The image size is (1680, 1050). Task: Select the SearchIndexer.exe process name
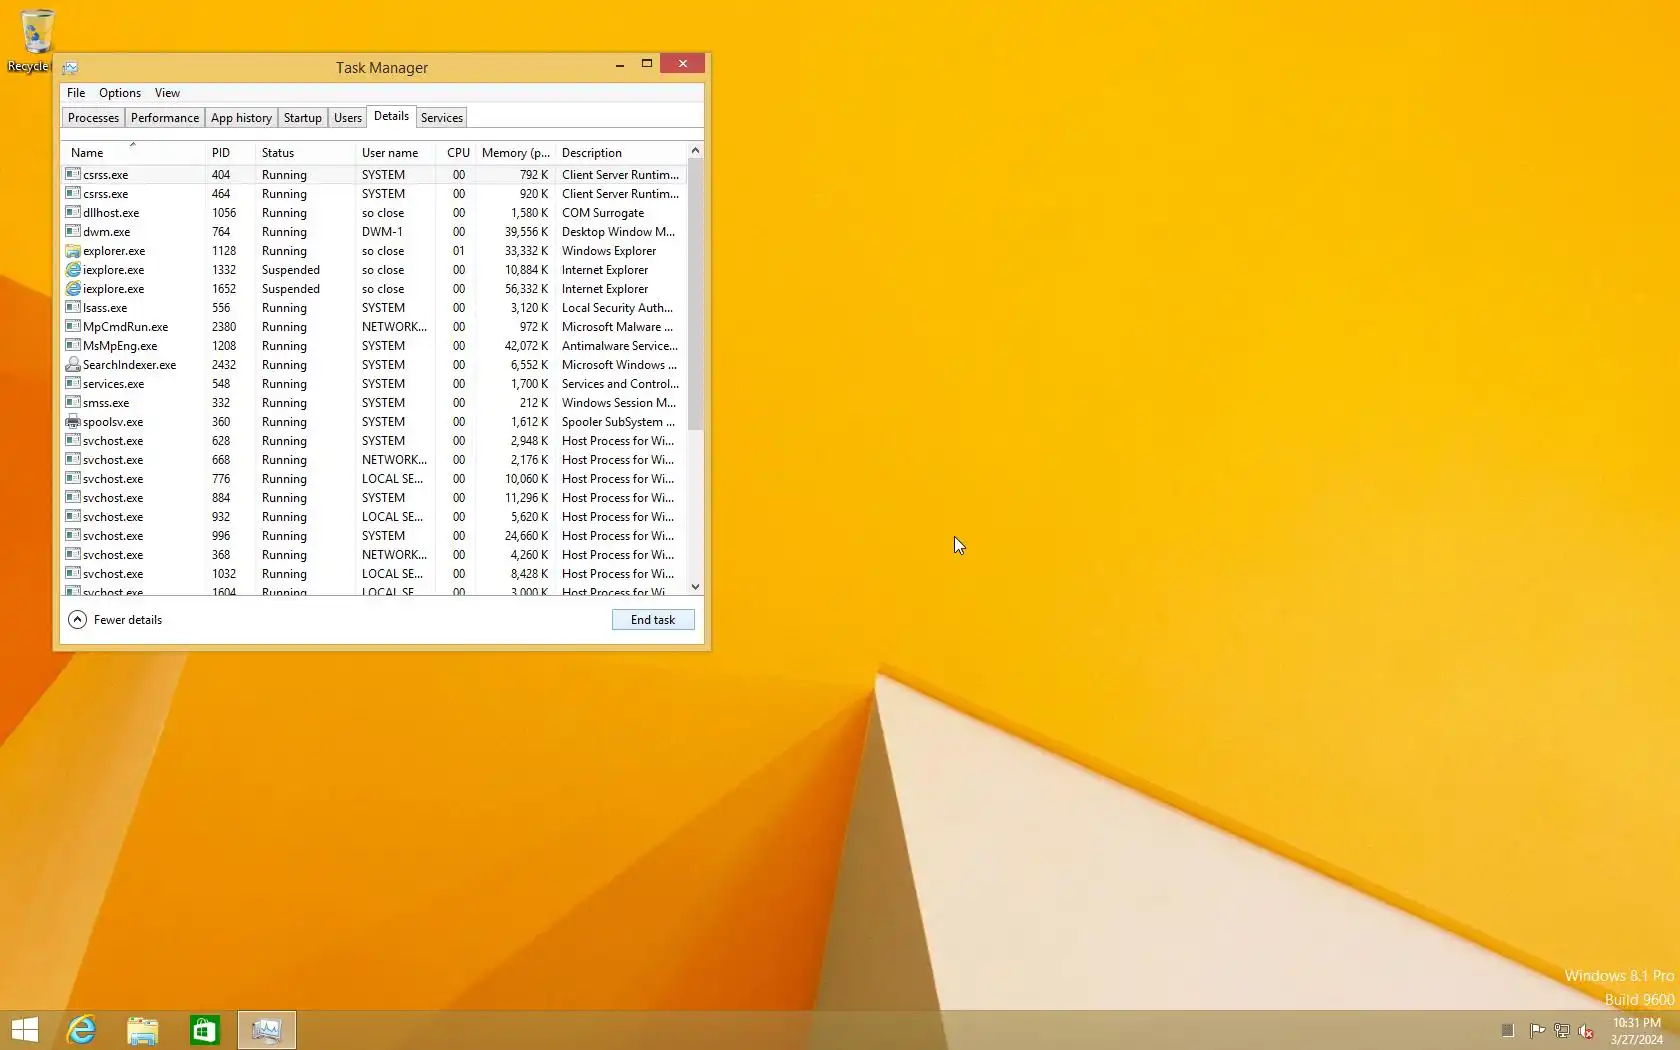129,365
